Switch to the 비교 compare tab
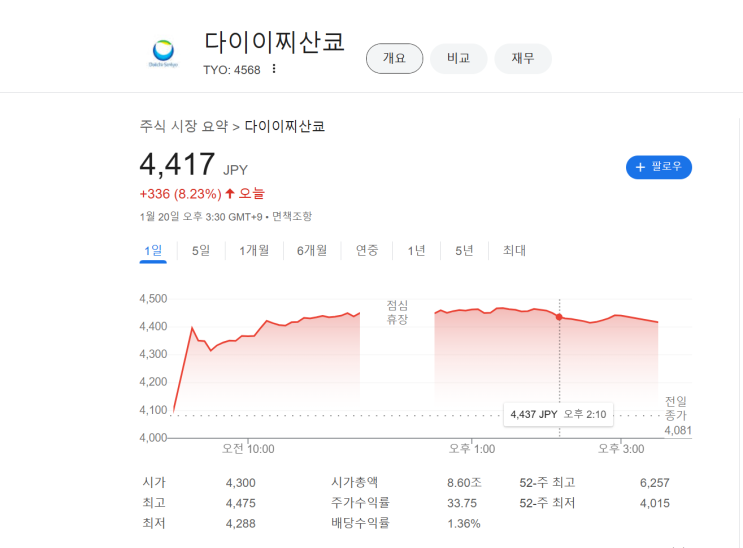The height and width of the screenshot is (548, 743). pos(459,58)
